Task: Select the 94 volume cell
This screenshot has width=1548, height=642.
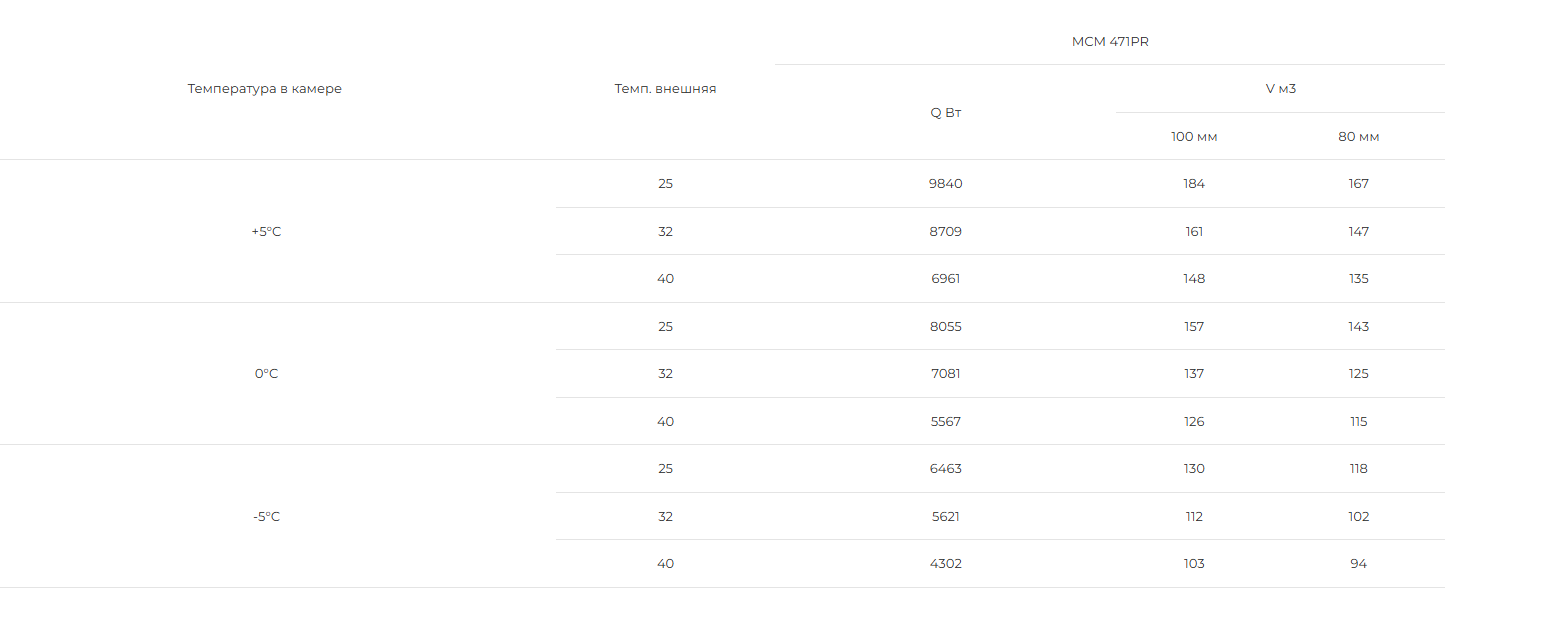Action: 1358,564
